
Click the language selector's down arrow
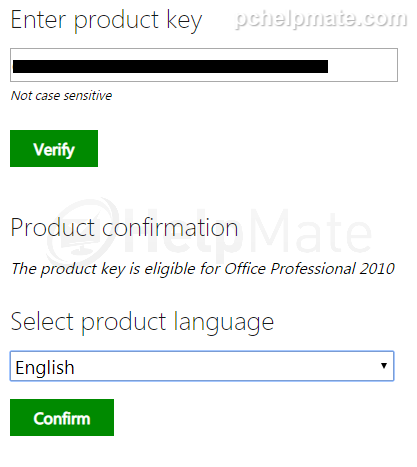click(x=384, y=366)
